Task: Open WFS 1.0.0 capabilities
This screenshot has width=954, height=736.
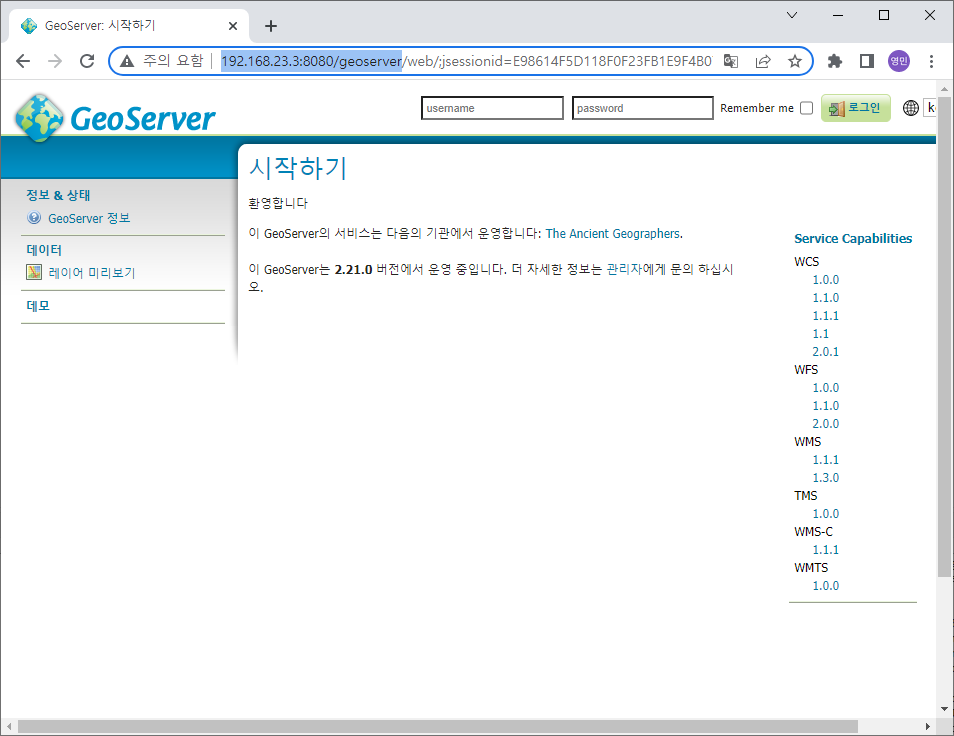Action: tap(826, 387)
